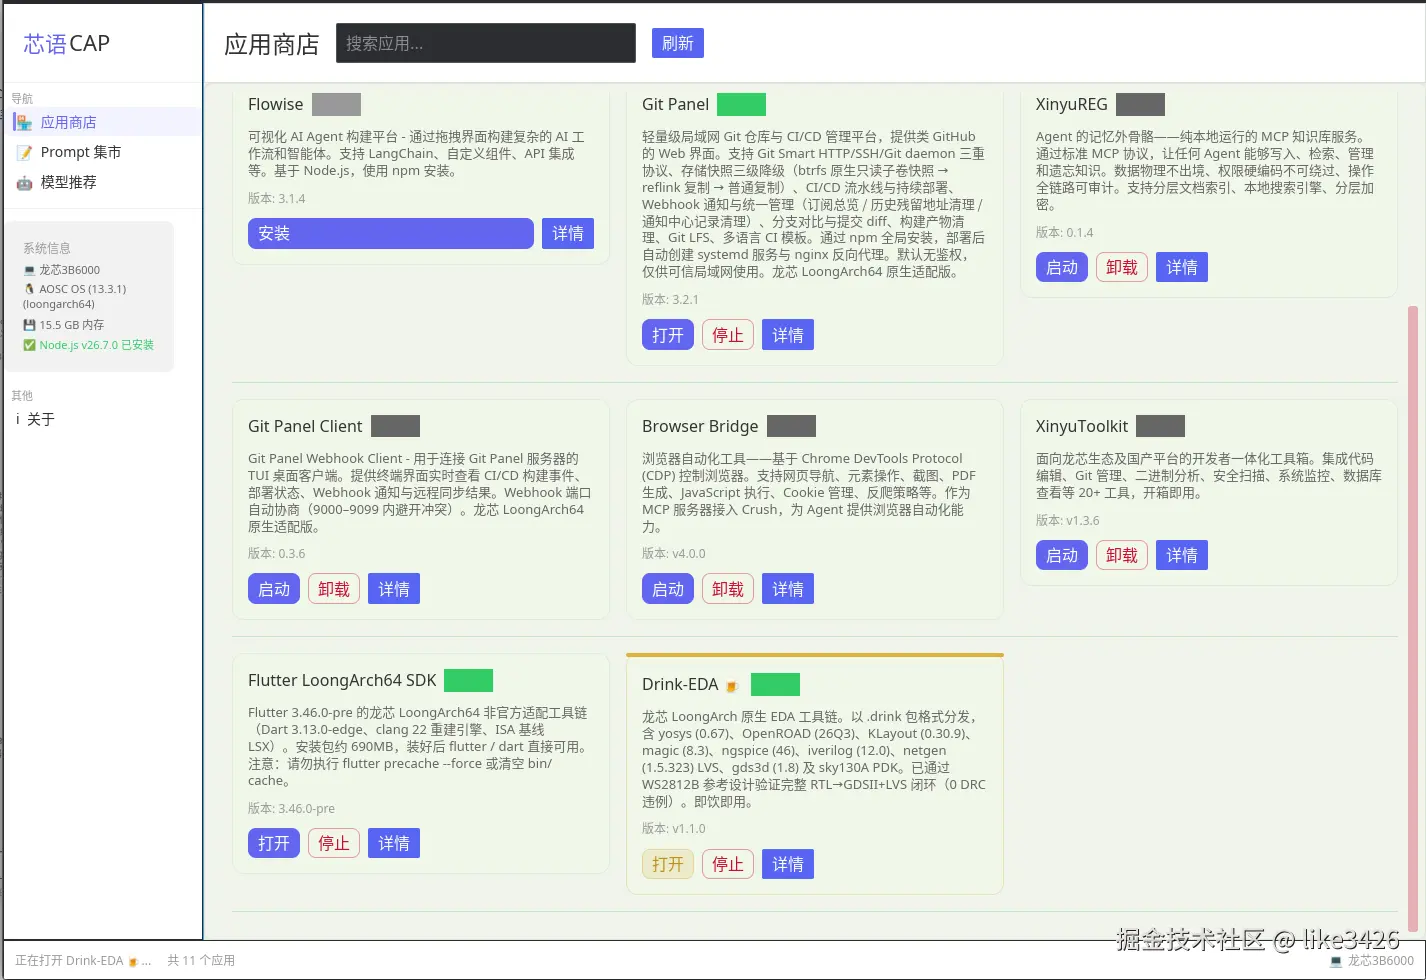1426x980 pixels.
Task: Stop the Drink-EDA app
Action: tap(728, 864)
